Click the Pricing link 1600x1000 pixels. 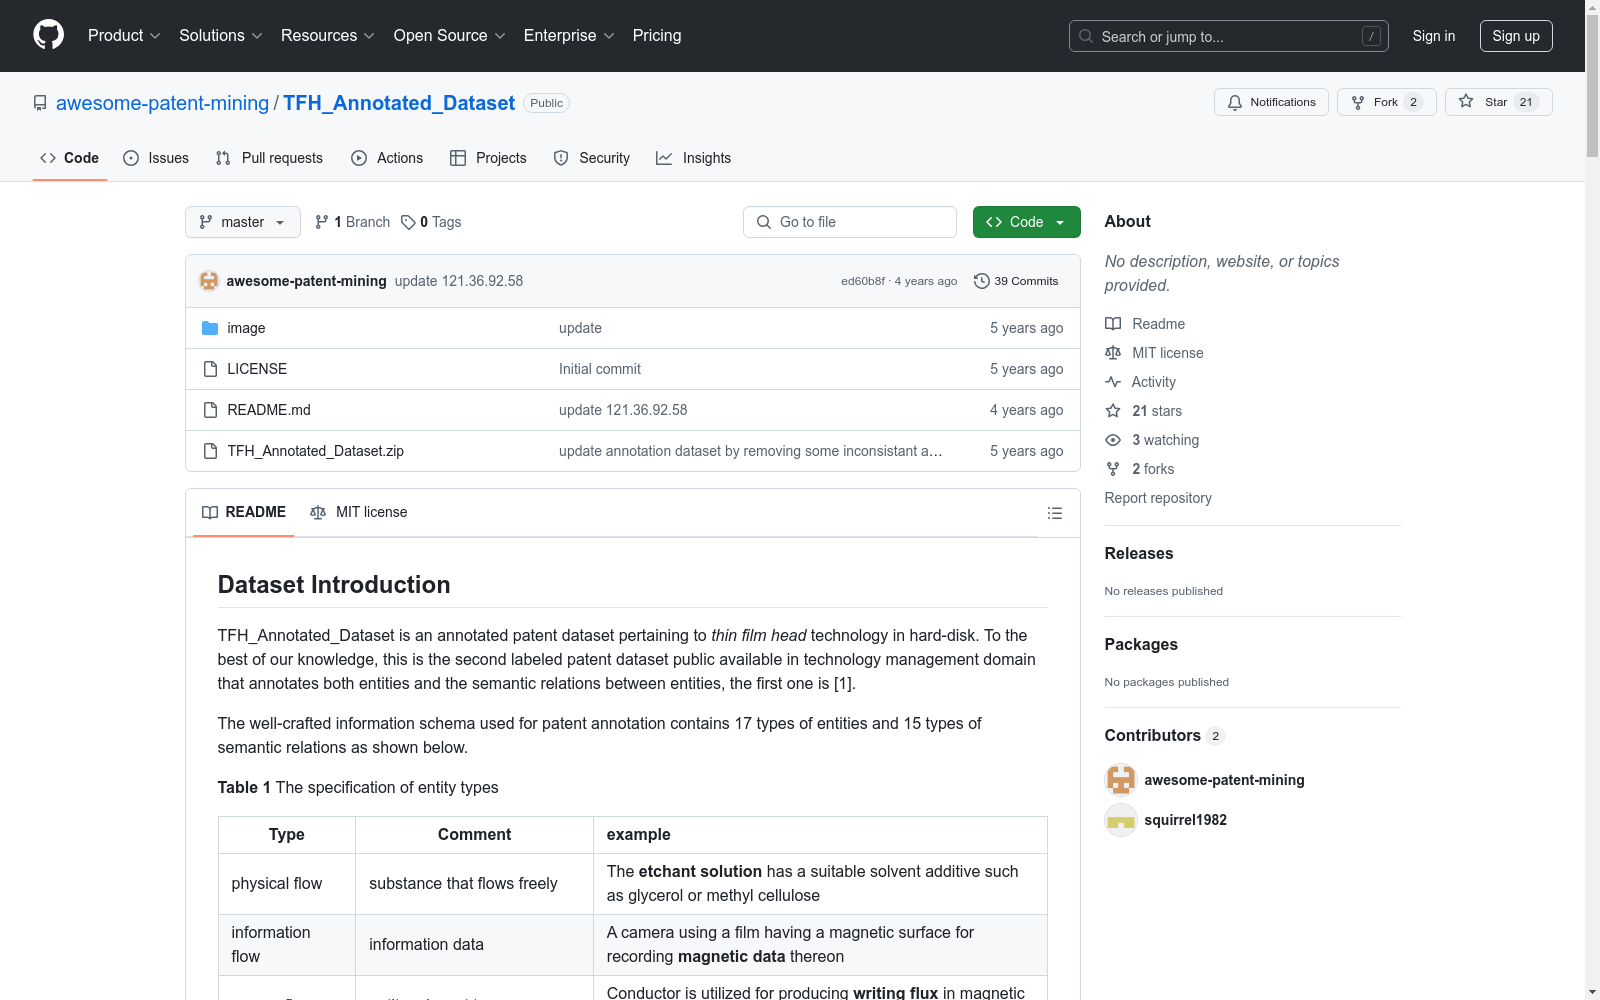657,35
